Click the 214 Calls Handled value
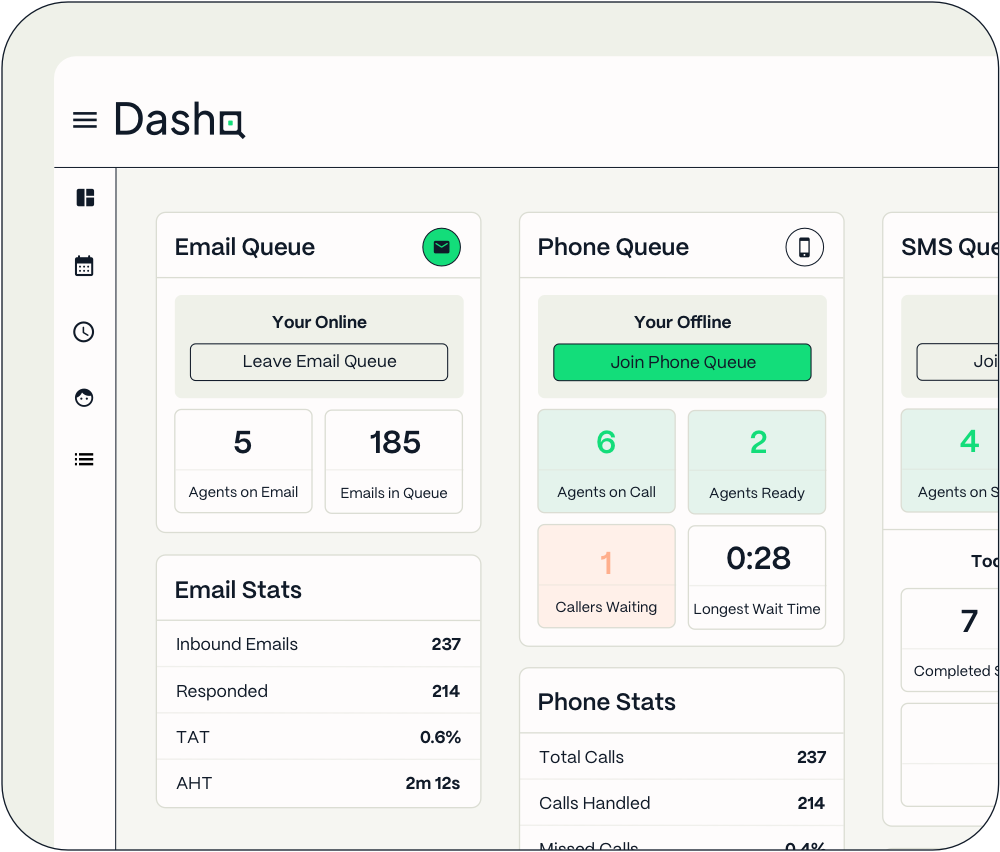Viewport: 1000px width, 852px height. tap(811, 803)
